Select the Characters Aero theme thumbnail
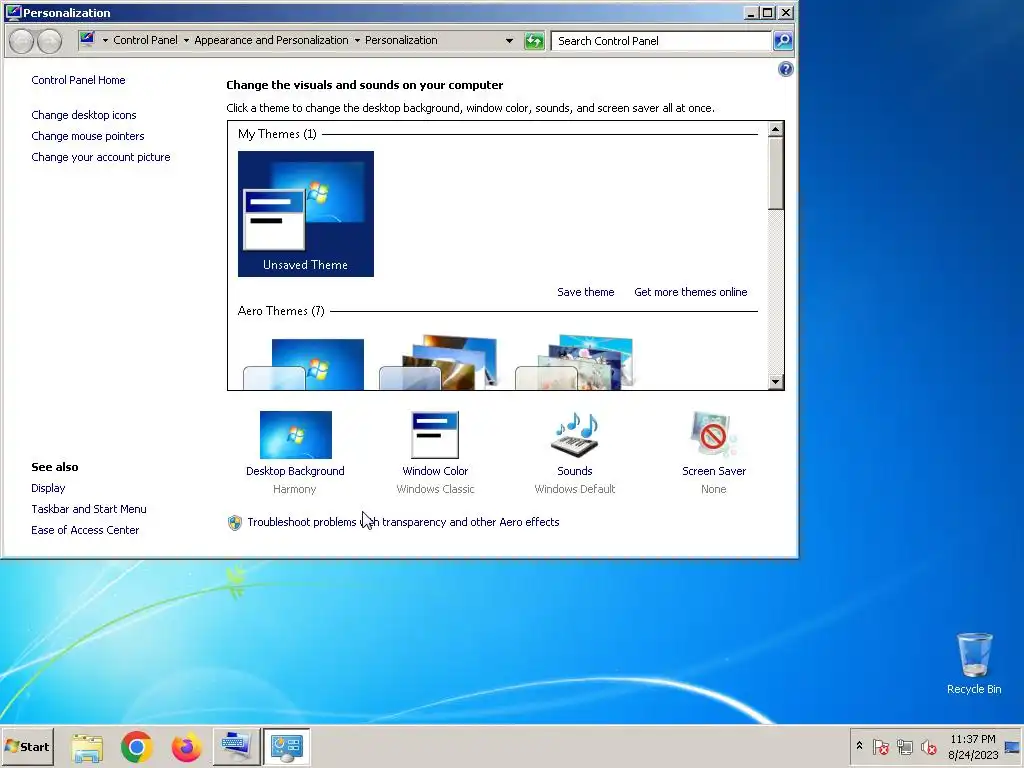 575,363
